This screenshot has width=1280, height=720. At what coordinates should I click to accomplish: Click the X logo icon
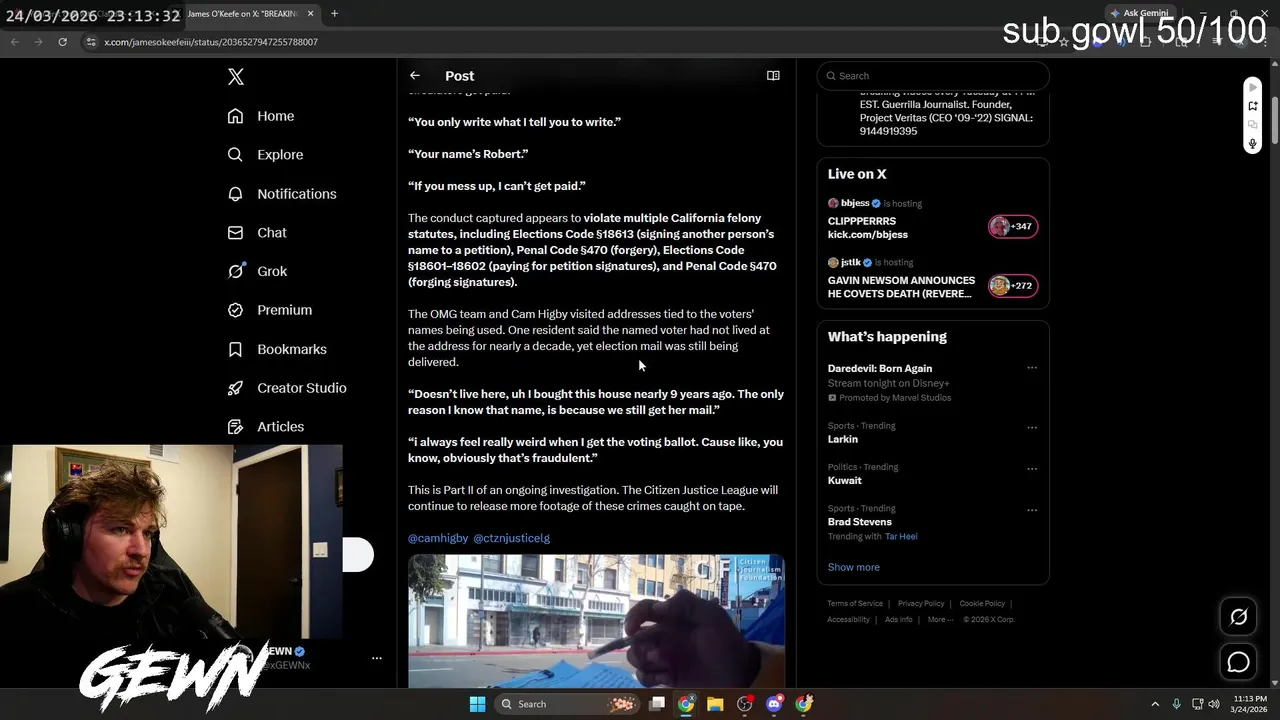pos(235,77)
